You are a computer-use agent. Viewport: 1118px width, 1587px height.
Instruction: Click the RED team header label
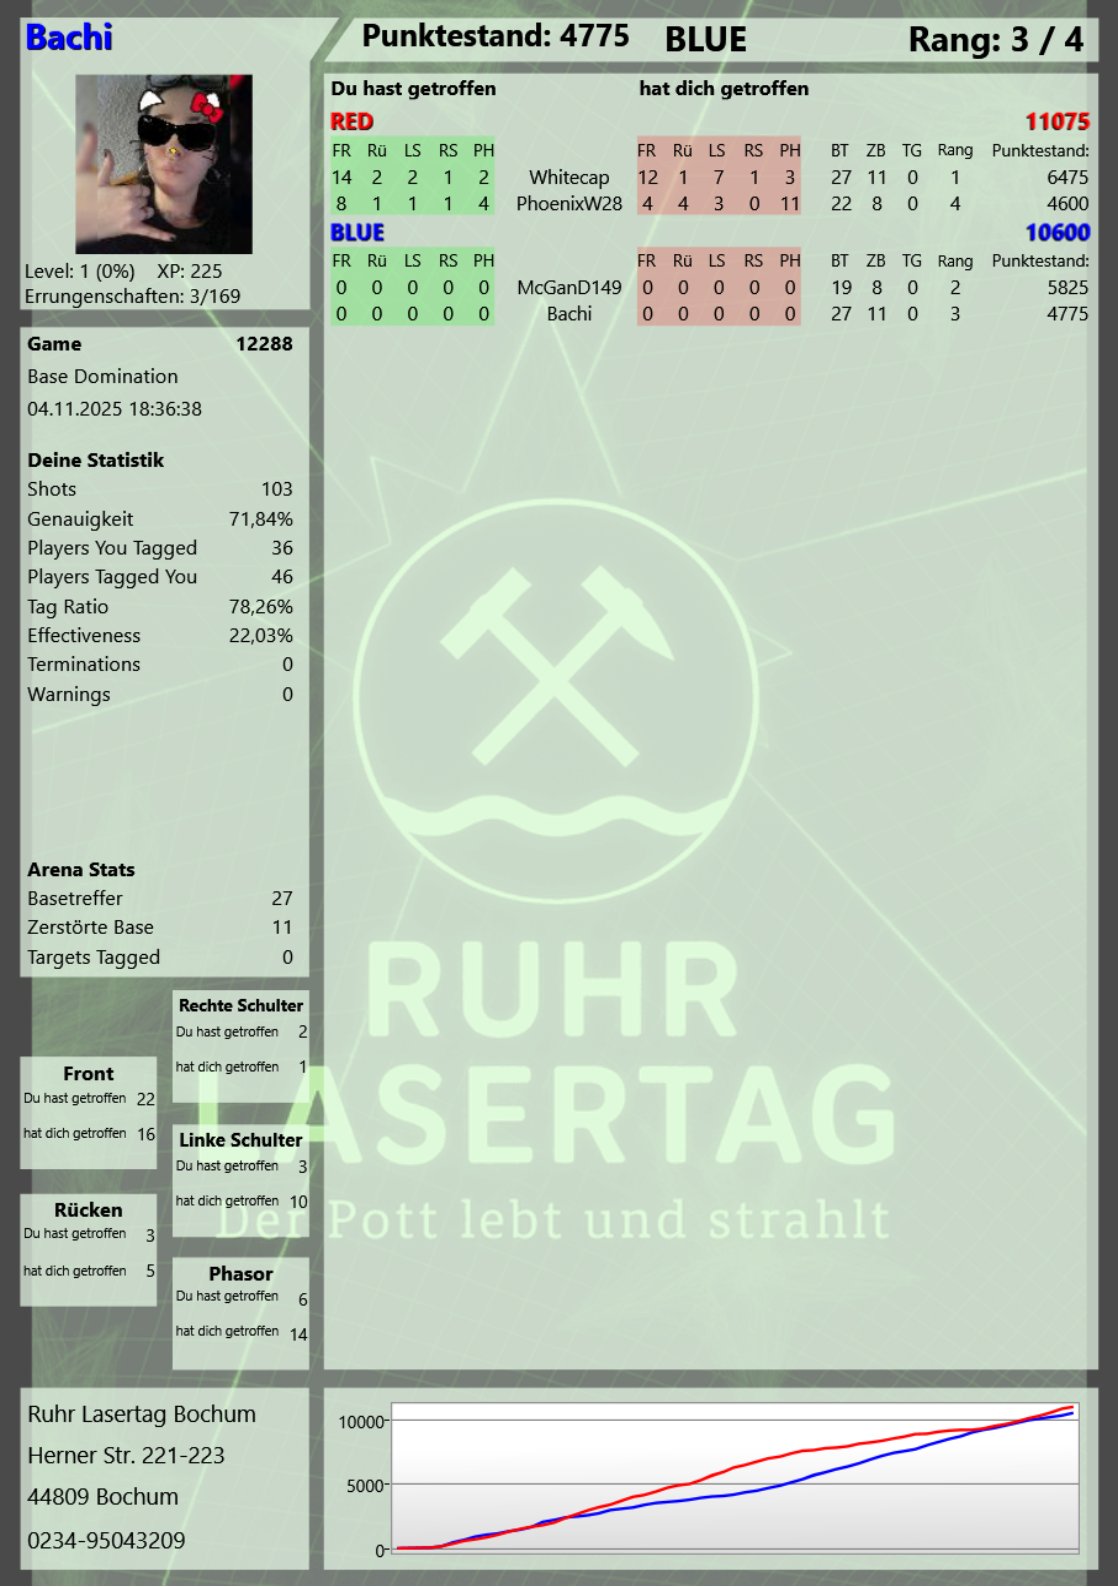352,122
